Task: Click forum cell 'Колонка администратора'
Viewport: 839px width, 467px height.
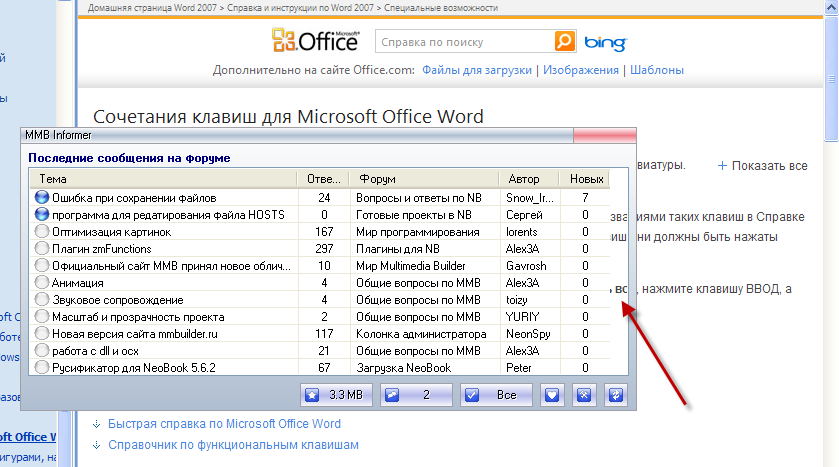Action: point(421,334)
